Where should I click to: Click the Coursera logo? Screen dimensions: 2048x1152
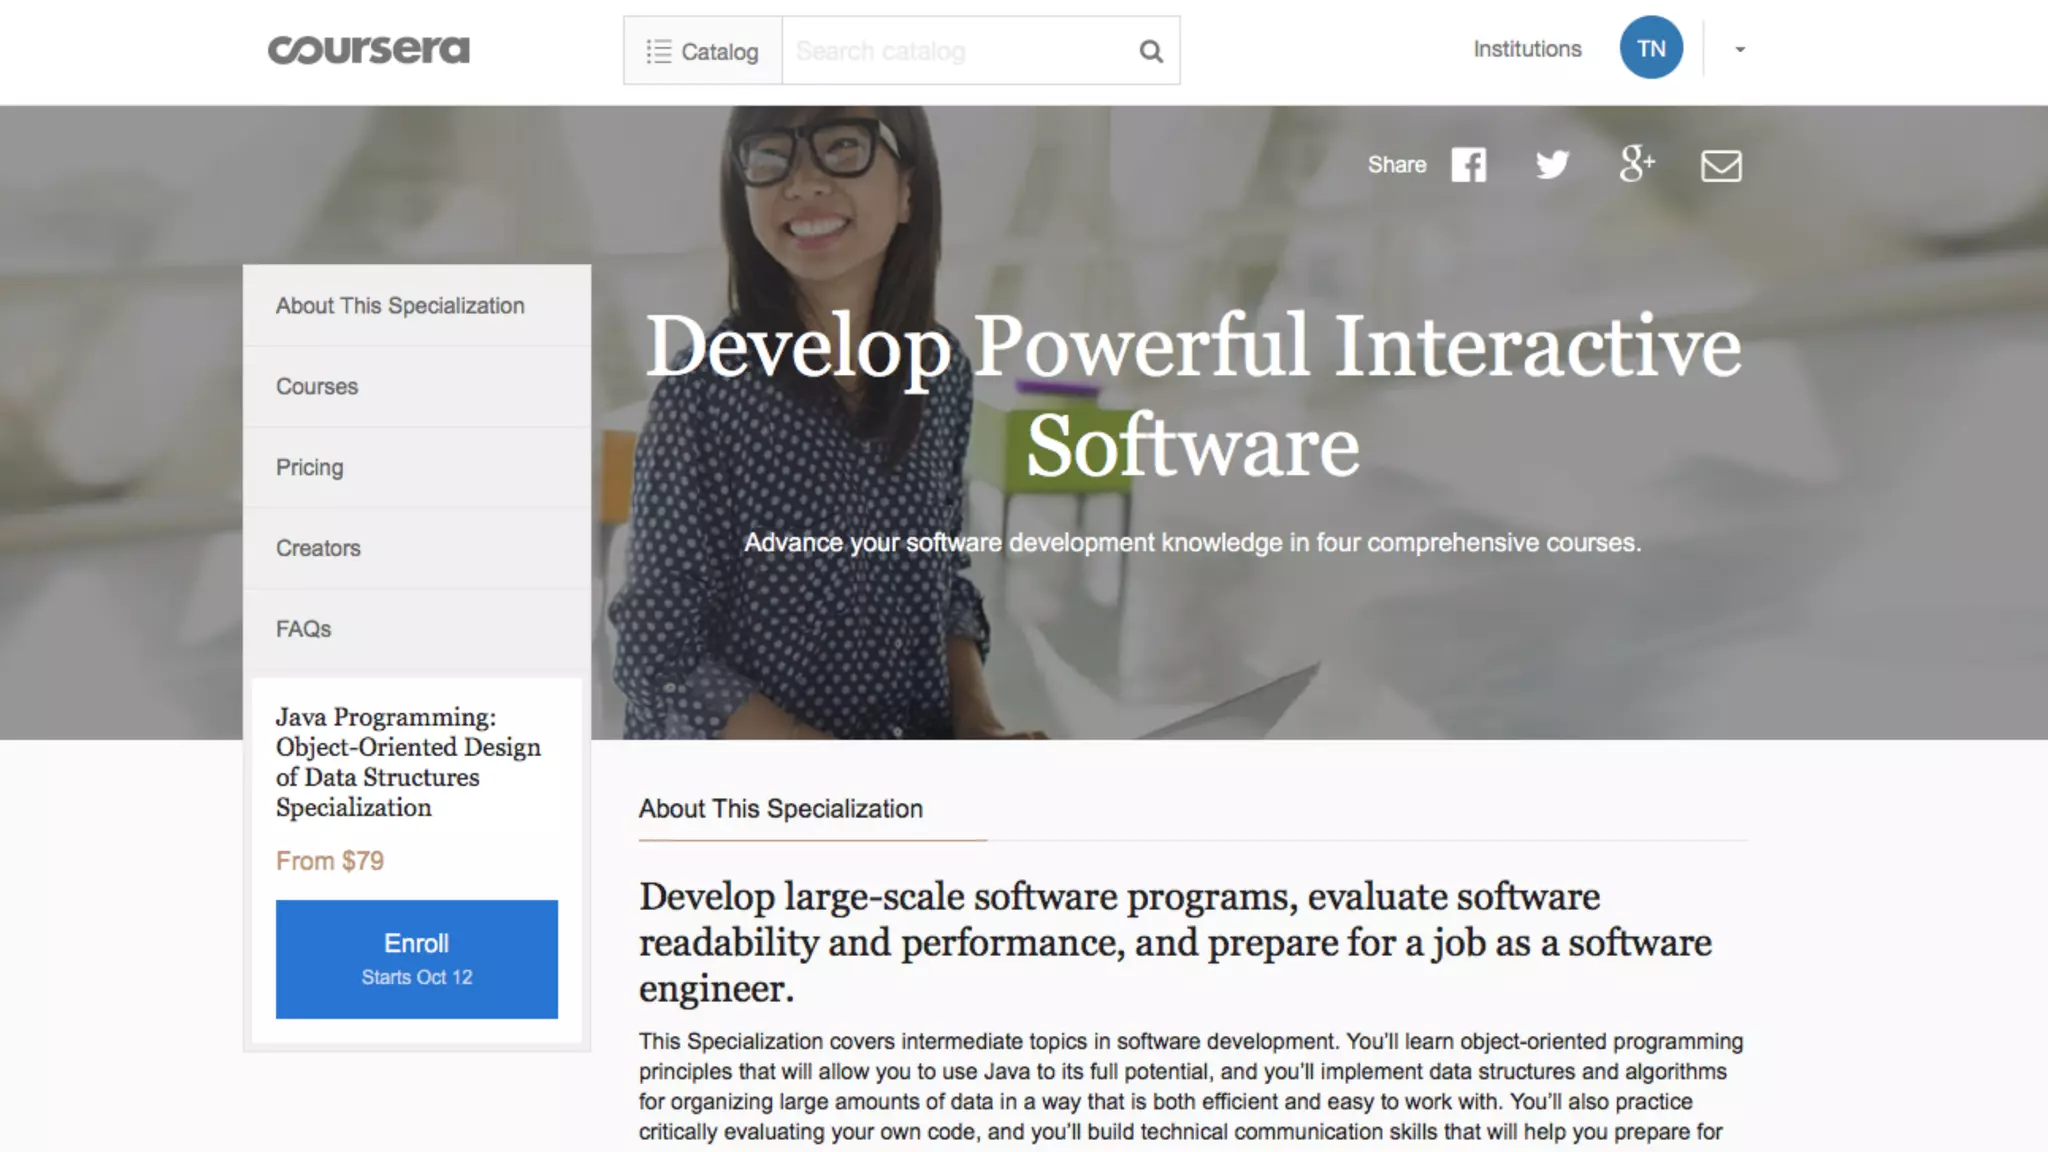pos(368,50)
